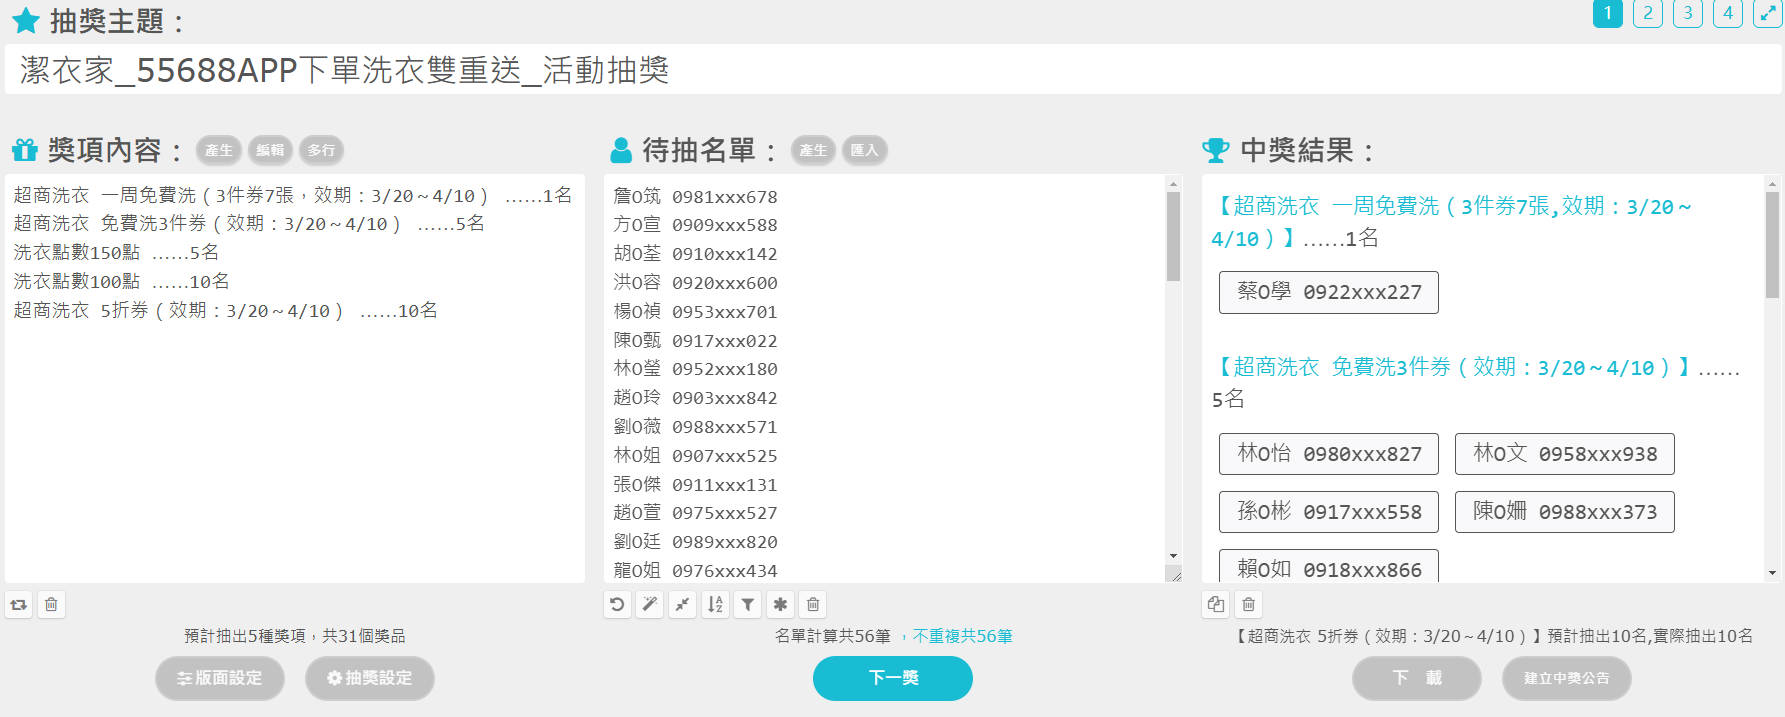
Task: Clear the winning results with the trash icon
Action: pos(1249,604)
